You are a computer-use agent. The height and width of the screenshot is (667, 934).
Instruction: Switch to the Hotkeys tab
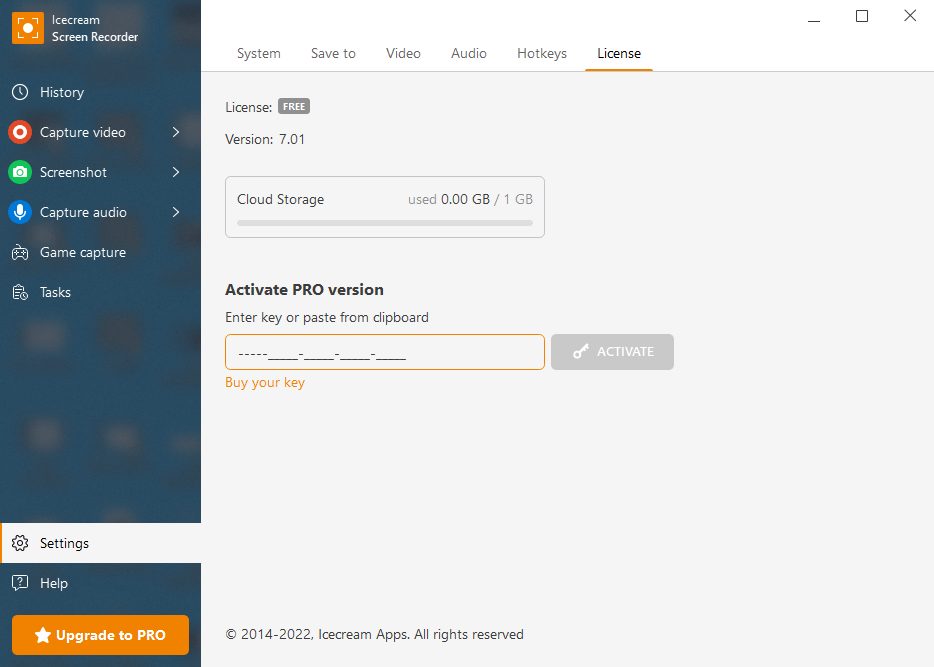(541, 53)
